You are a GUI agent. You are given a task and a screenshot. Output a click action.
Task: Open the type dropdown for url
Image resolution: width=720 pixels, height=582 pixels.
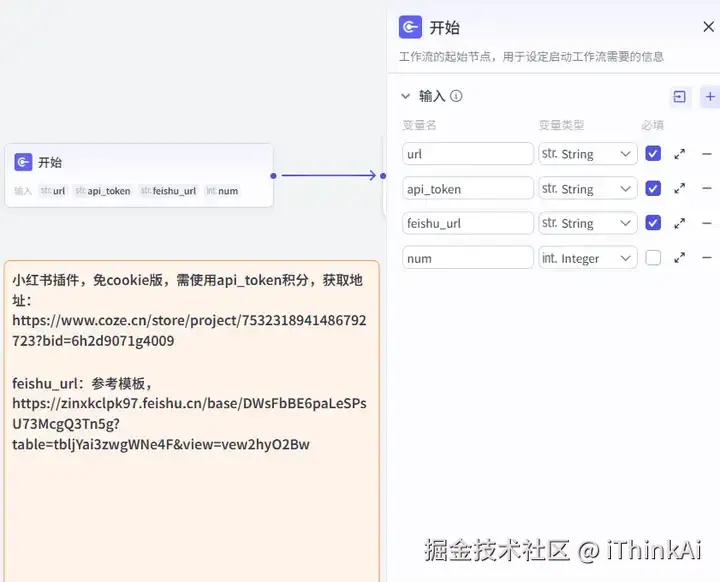(588, 154)
